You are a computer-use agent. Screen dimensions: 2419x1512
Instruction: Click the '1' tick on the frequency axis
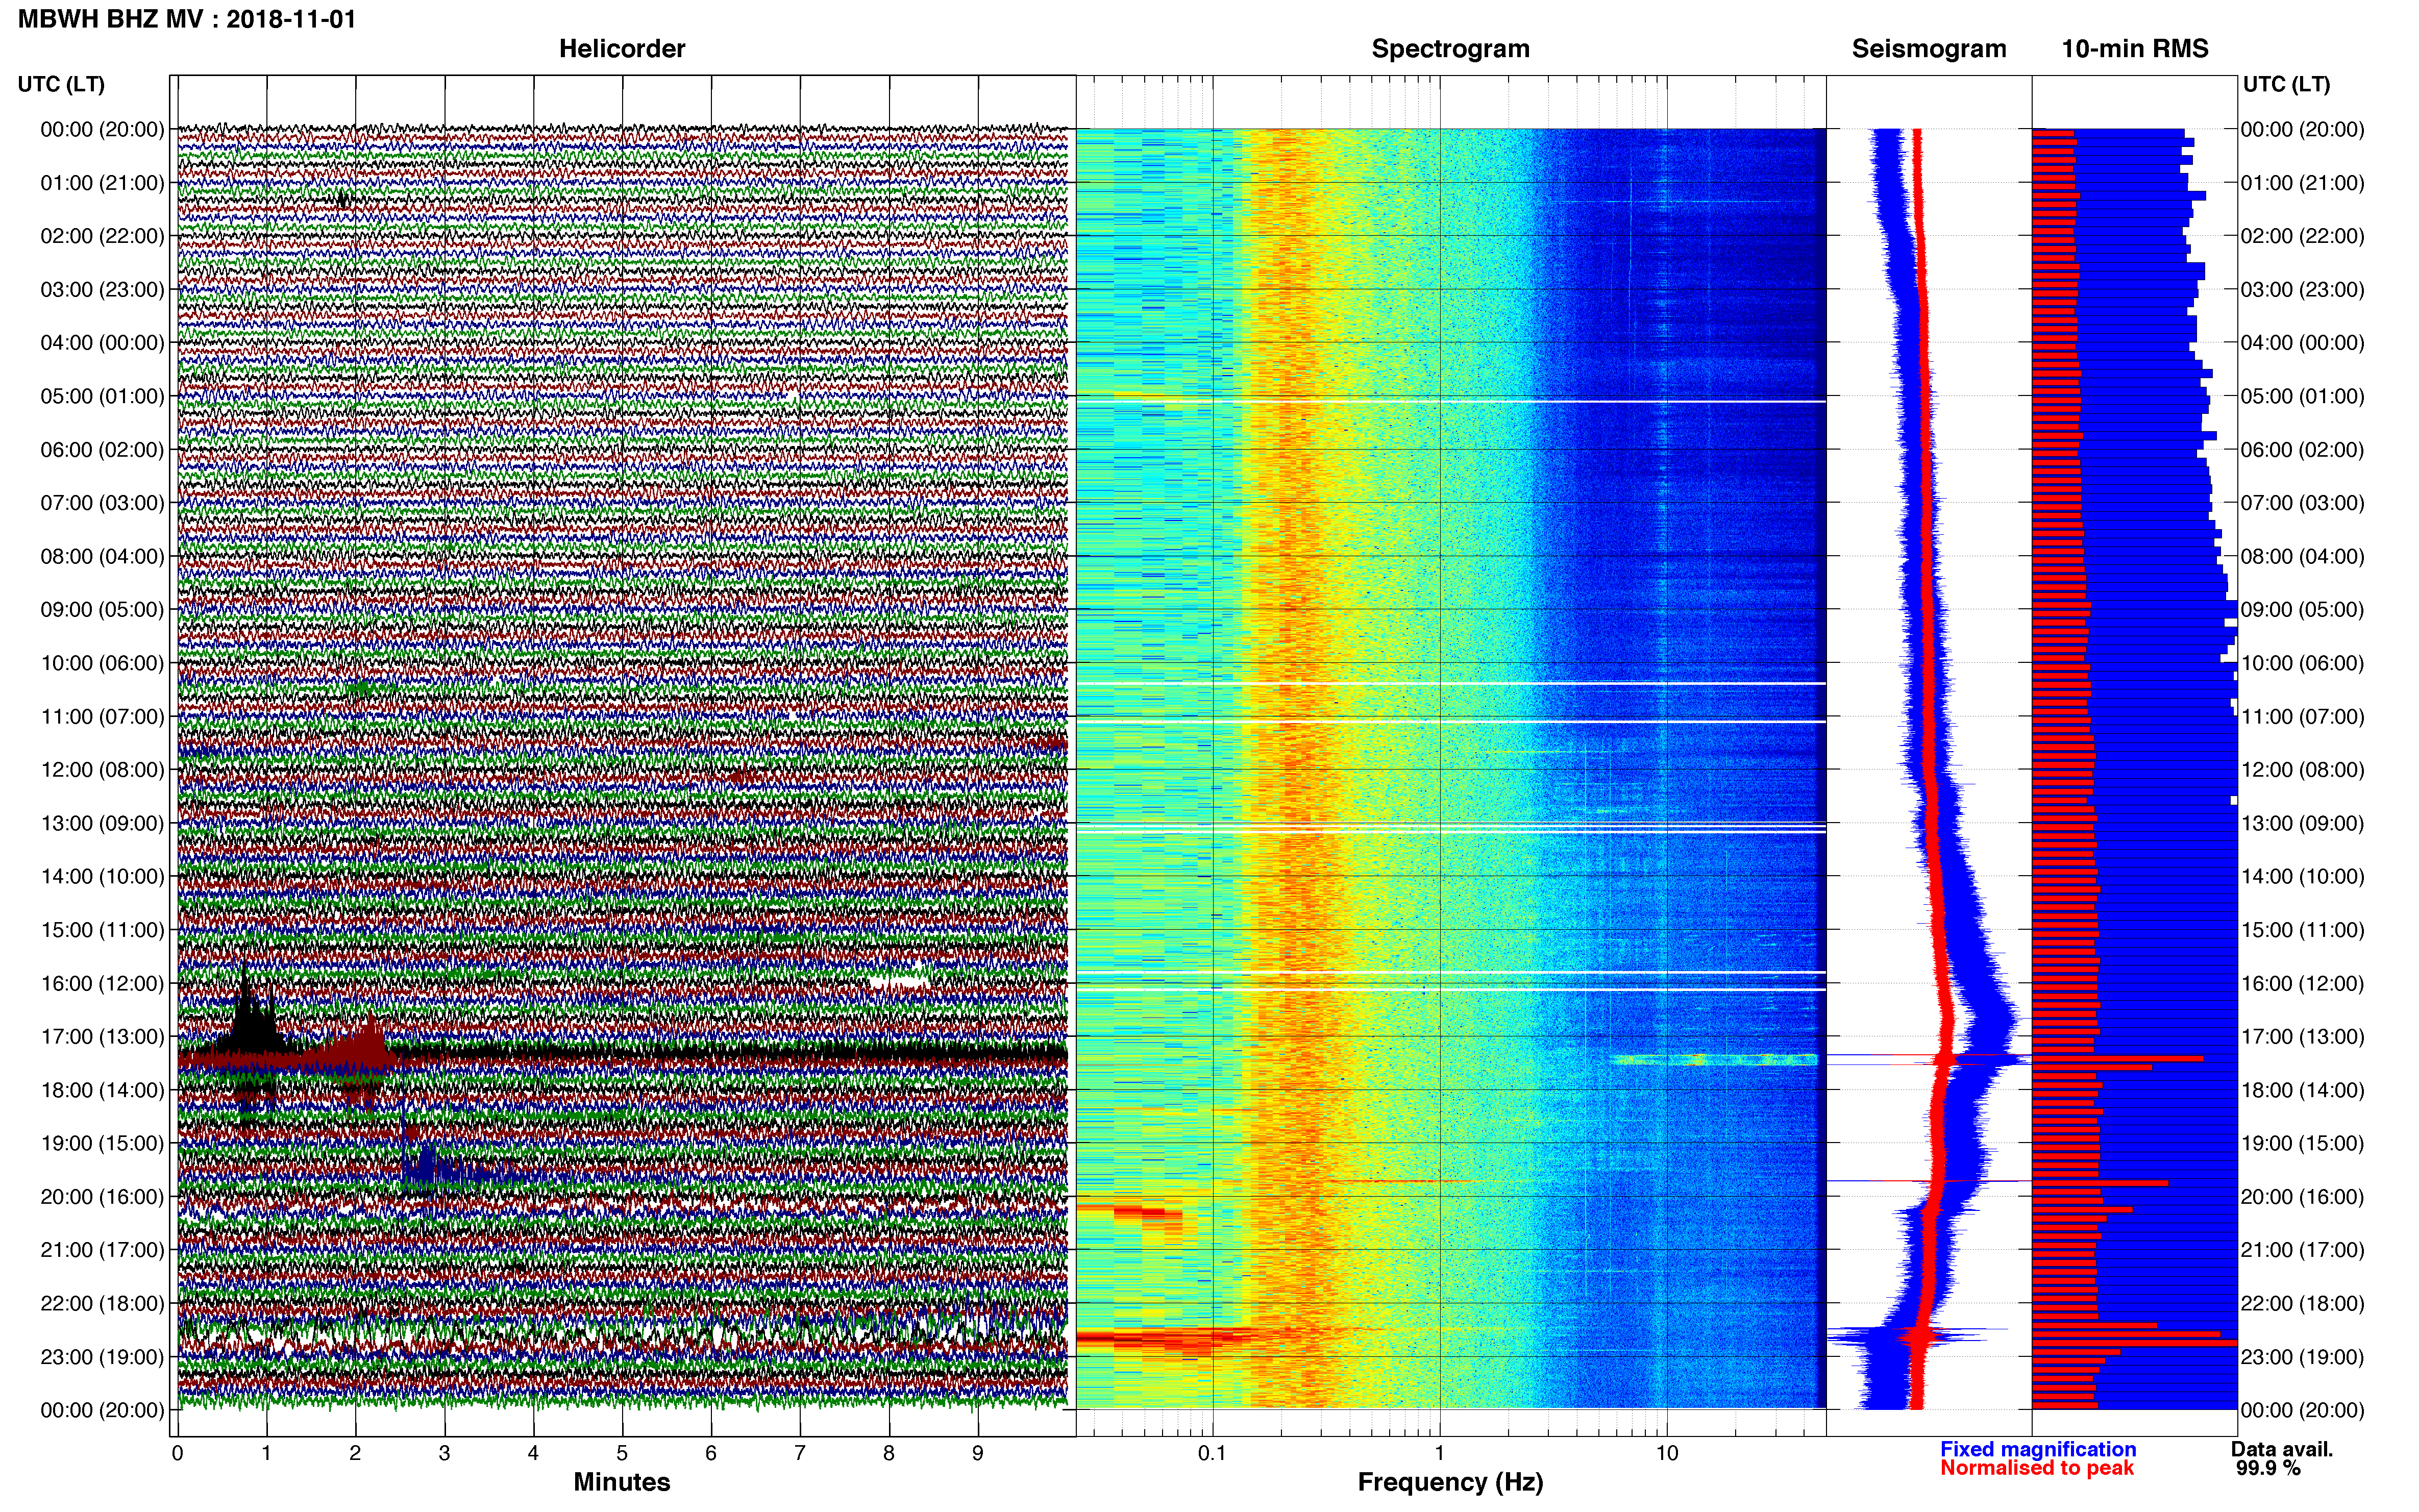pos(1439,1453)
